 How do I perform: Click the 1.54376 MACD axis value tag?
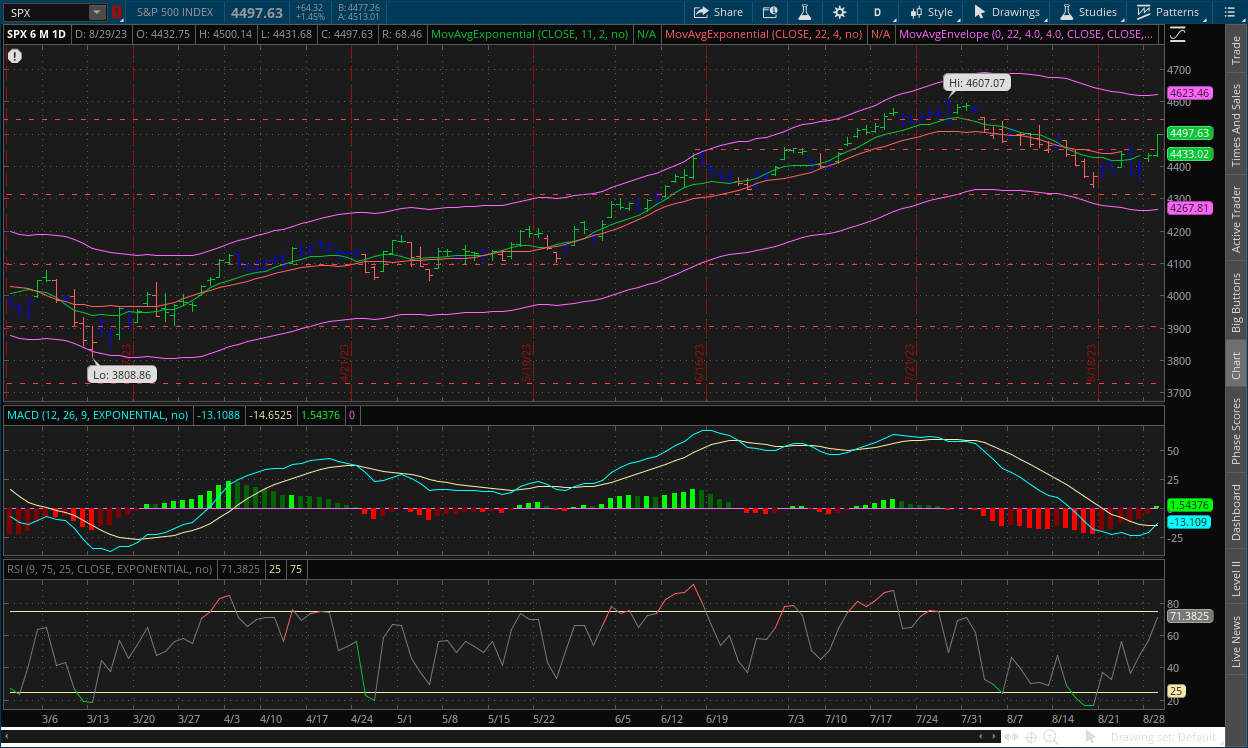point(1190,505)
